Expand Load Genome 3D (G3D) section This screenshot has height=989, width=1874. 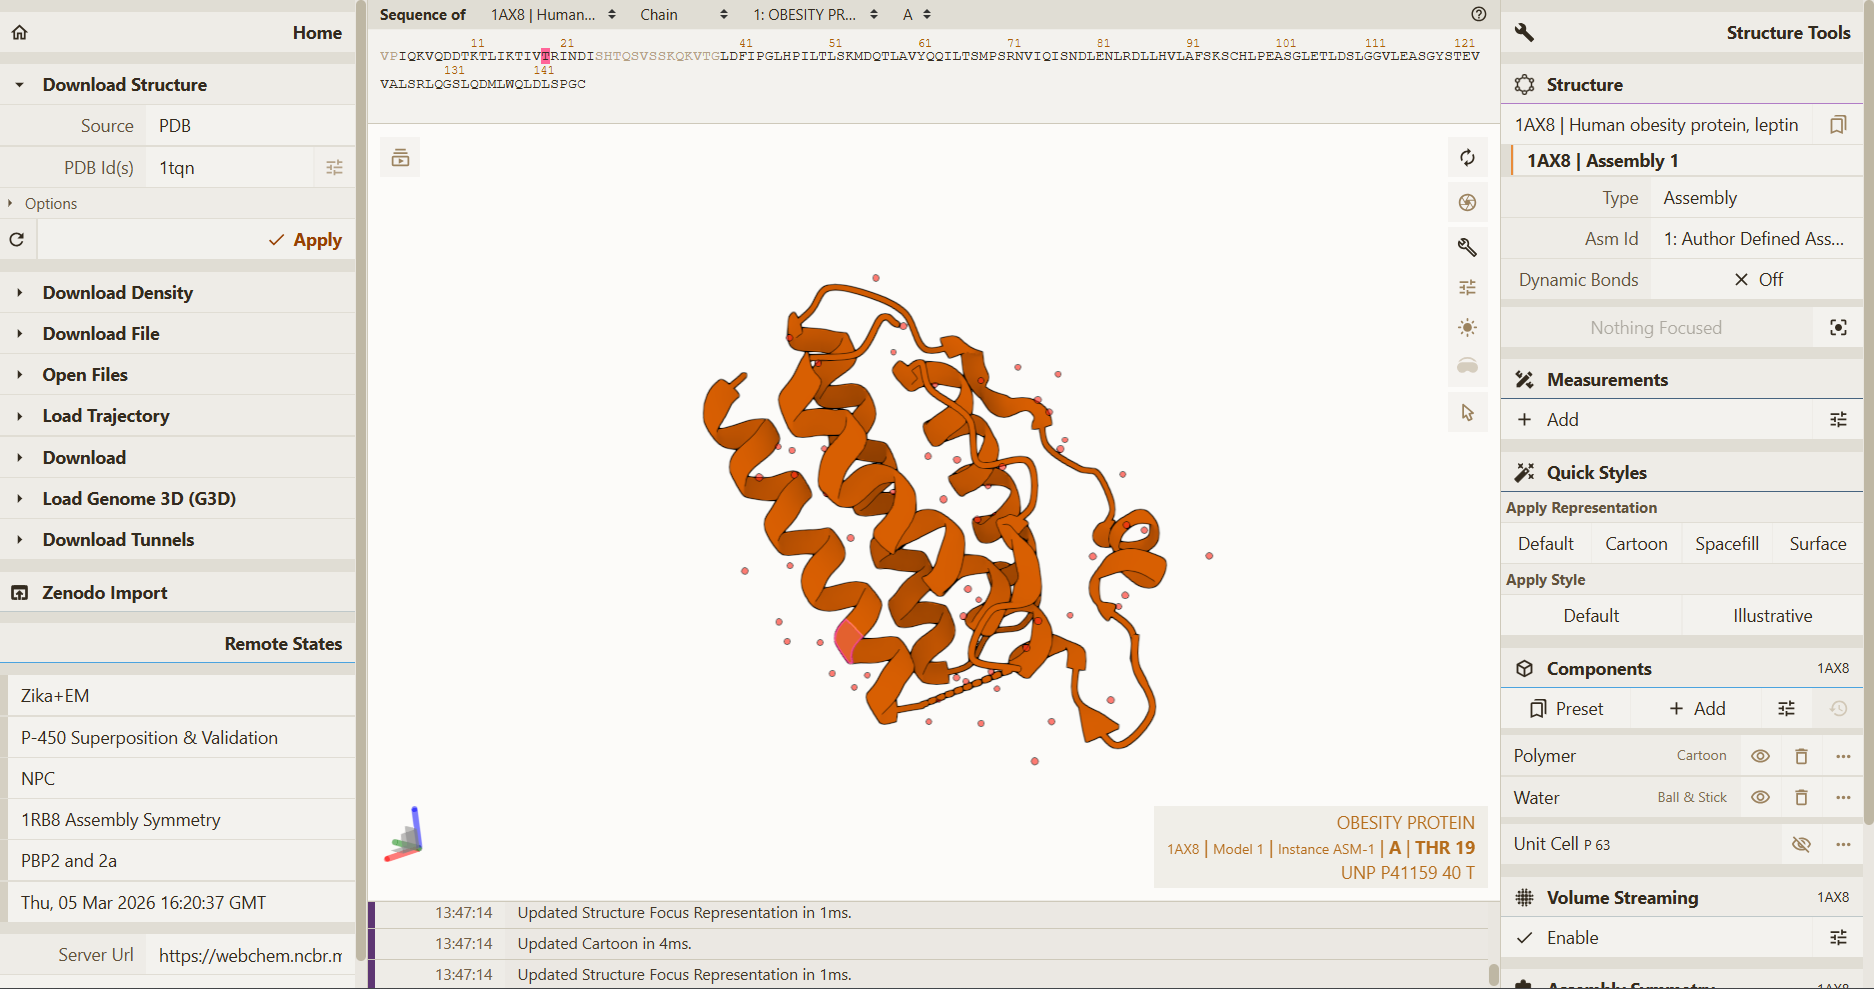178,499
